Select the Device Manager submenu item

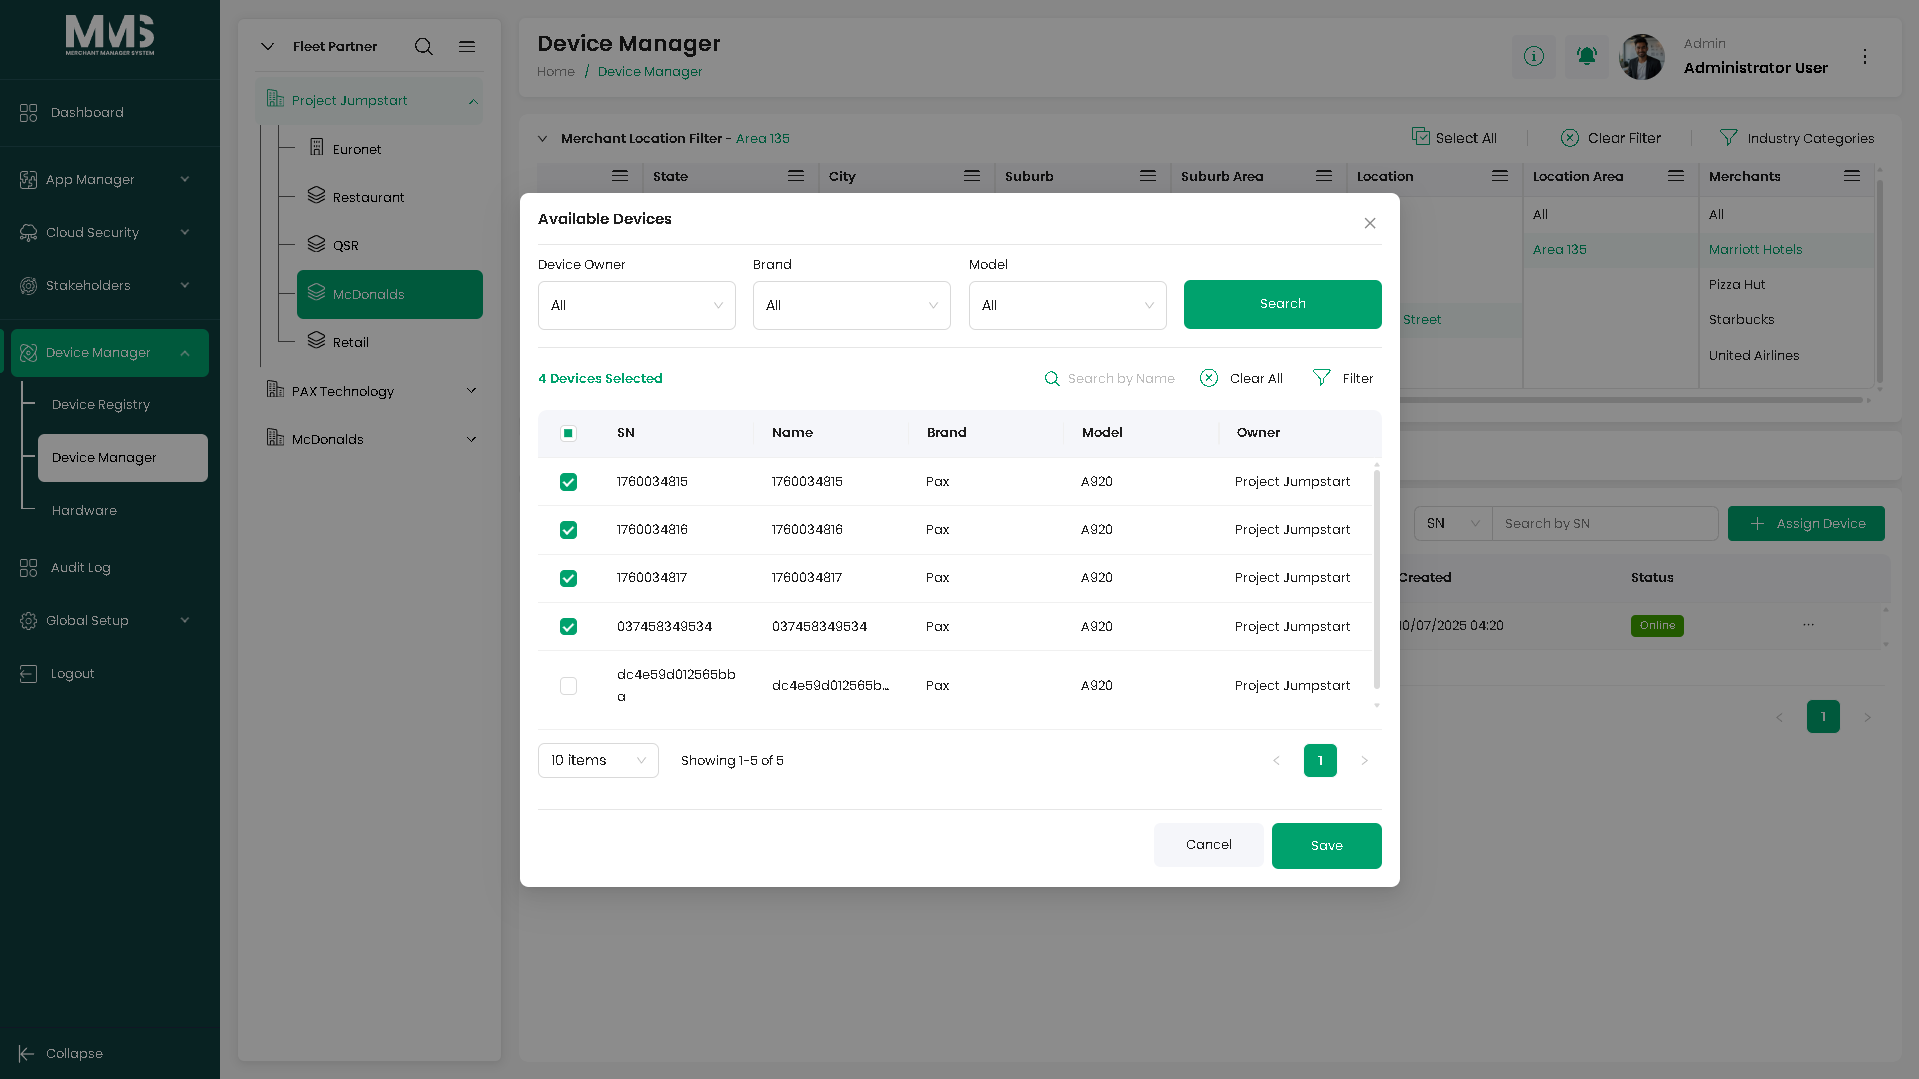point(123,458)
